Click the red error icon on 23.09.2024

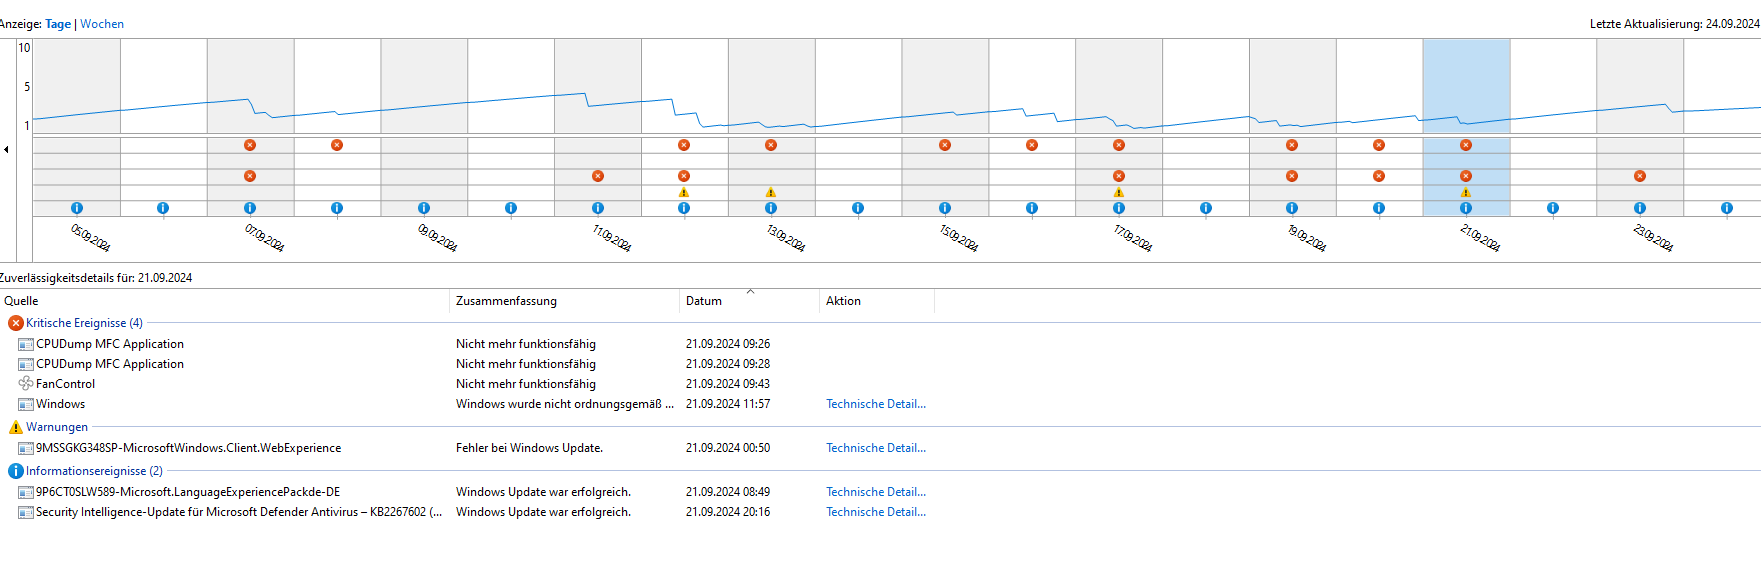(x=1640, y=176)
